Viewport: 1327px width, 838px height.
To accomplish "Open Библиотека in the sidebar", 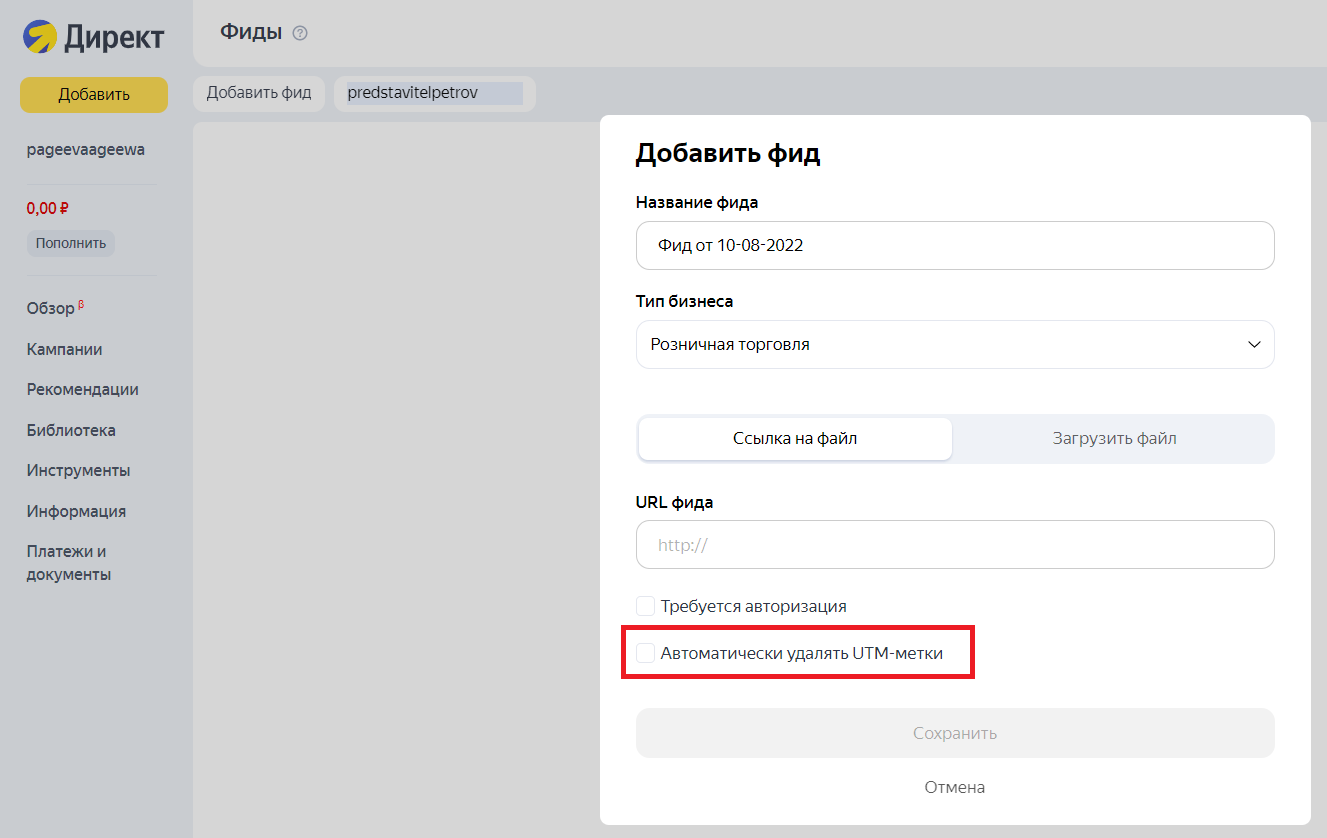I will click(71, 430).
